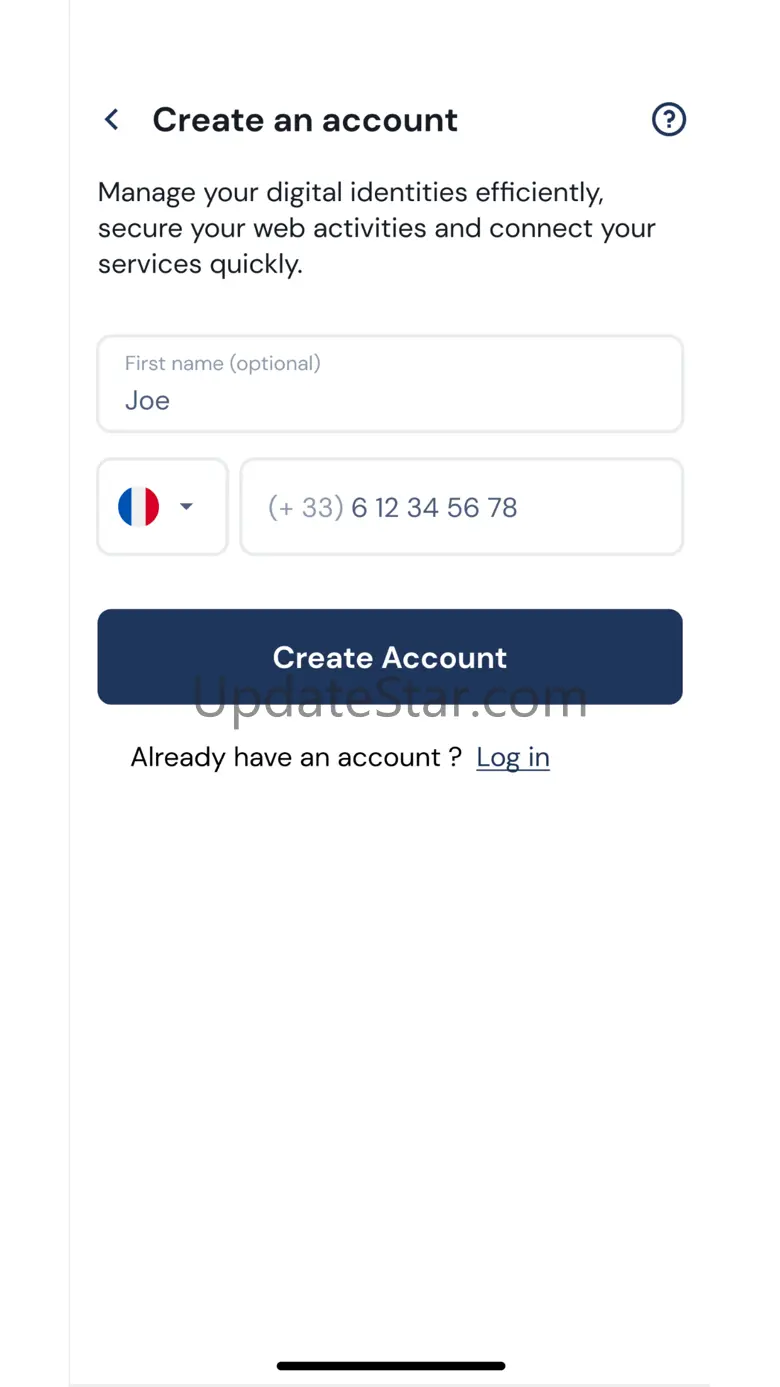Focus the First name input field
The image size is (780, 1387).
click(x=390, y=384)
